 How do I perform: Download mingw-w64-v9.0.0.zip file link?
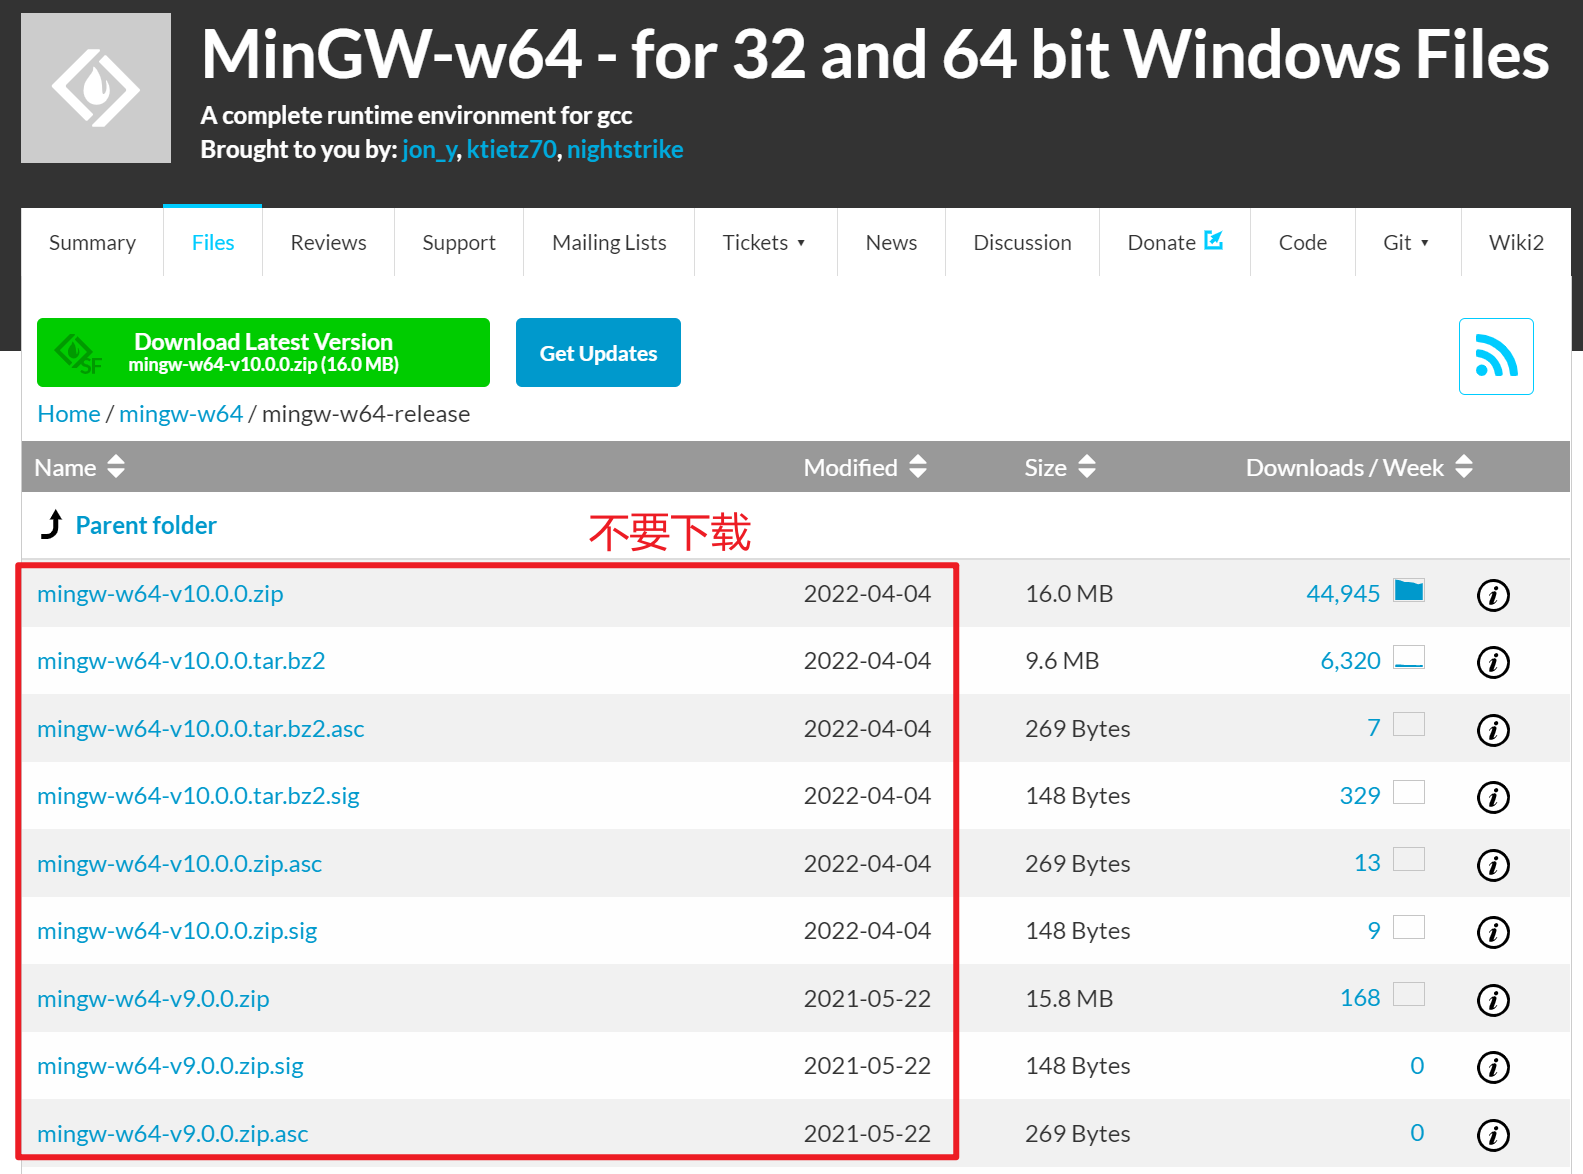click(153, 998)
